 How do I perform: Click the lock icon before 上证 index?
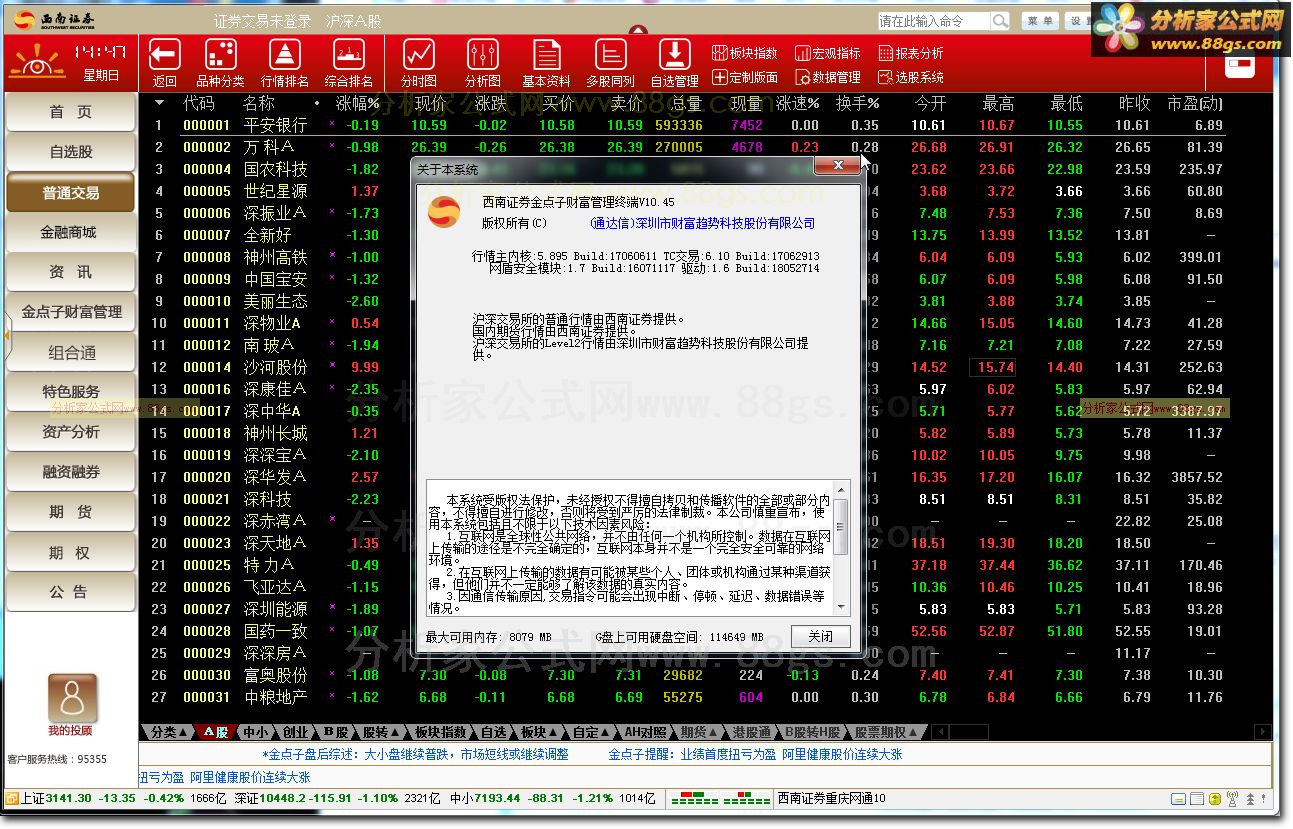[12, 798]
